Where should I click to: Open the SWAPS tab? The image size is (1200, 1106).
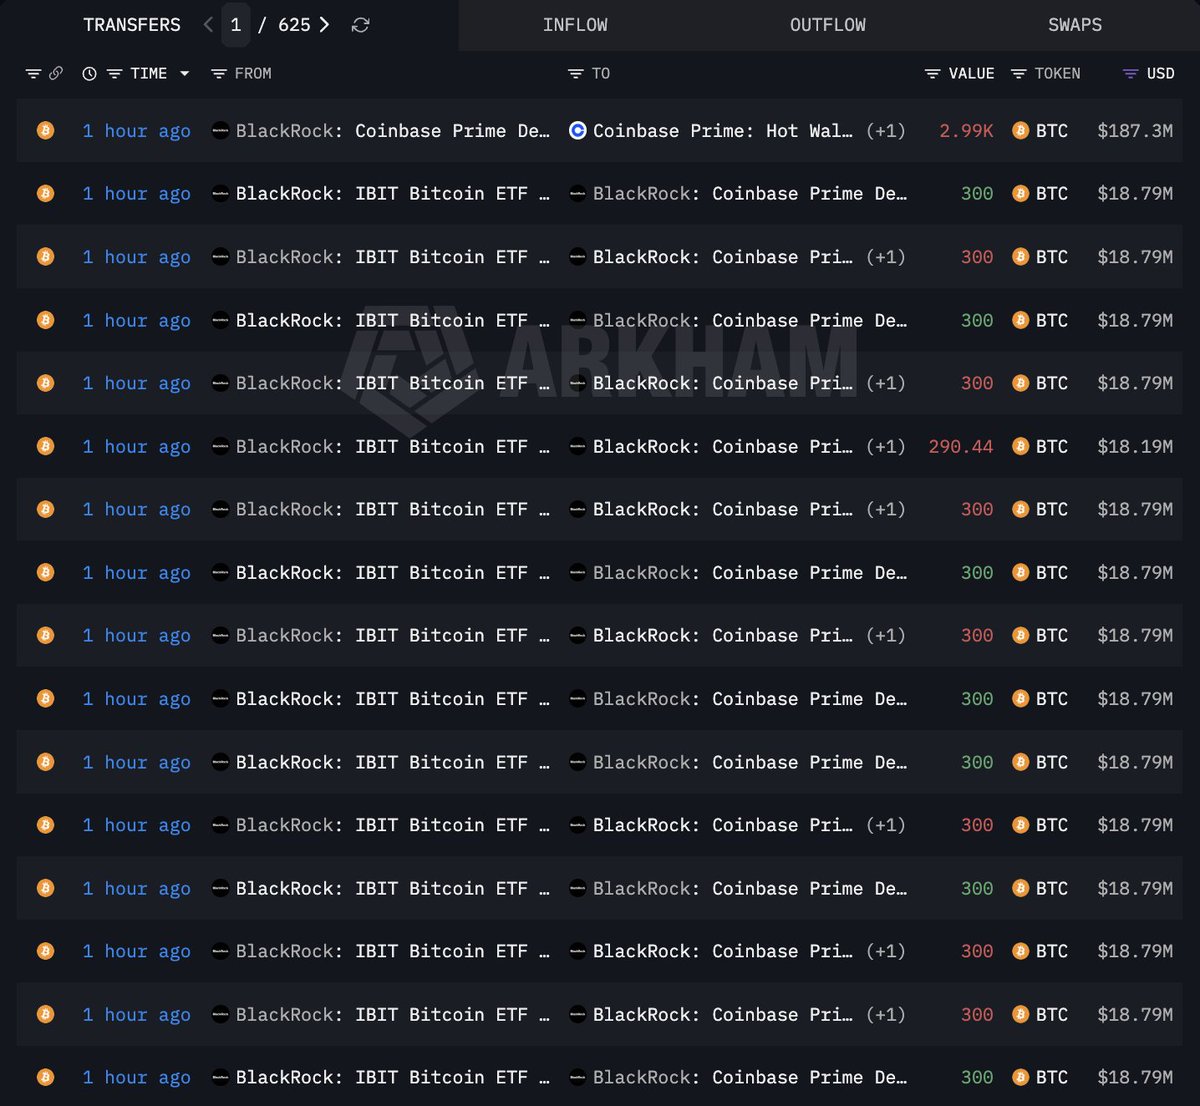point(1075,25)
